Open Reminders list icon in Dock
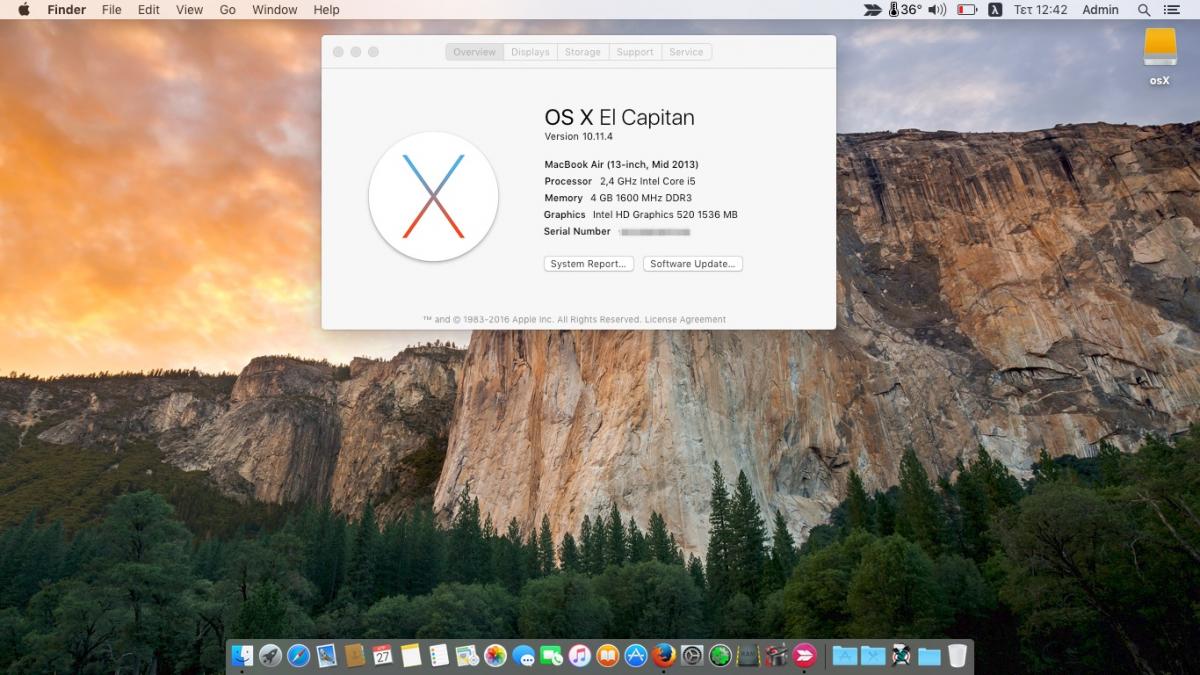1200x675 pixels. click(438, 656)
